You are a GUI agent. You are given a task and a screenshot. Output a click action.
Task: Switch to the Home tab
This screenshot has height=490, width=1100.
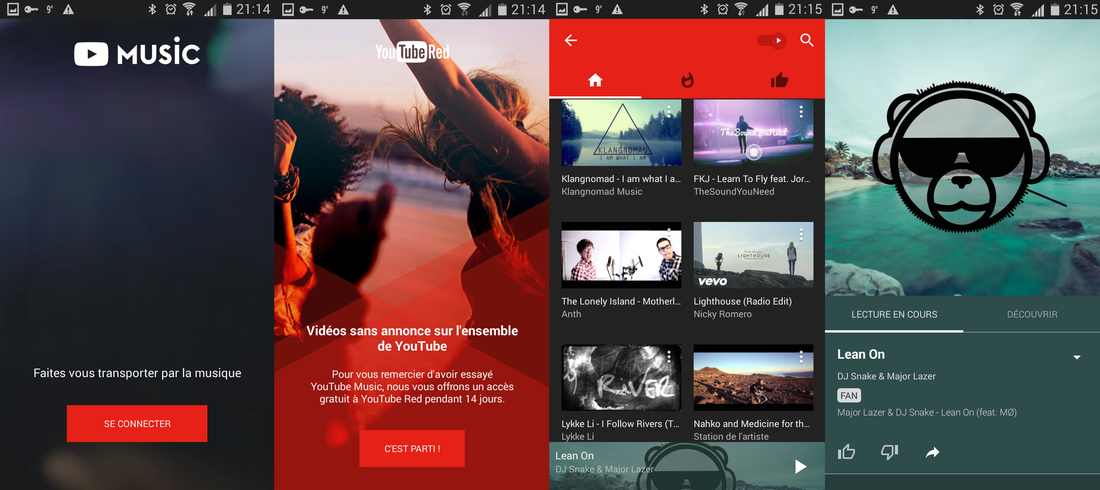click(x=595, y=80)
